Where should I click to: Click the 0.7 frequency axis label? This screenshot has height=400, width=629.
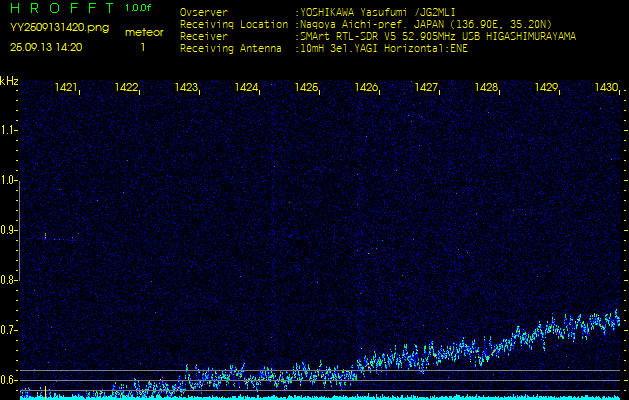pyautogui.click(x=9, y=330)
